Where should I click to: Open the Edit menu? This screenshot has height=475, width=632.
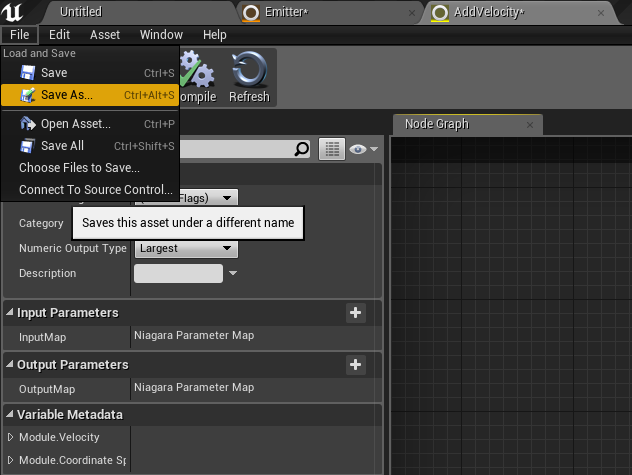(59, 35)
